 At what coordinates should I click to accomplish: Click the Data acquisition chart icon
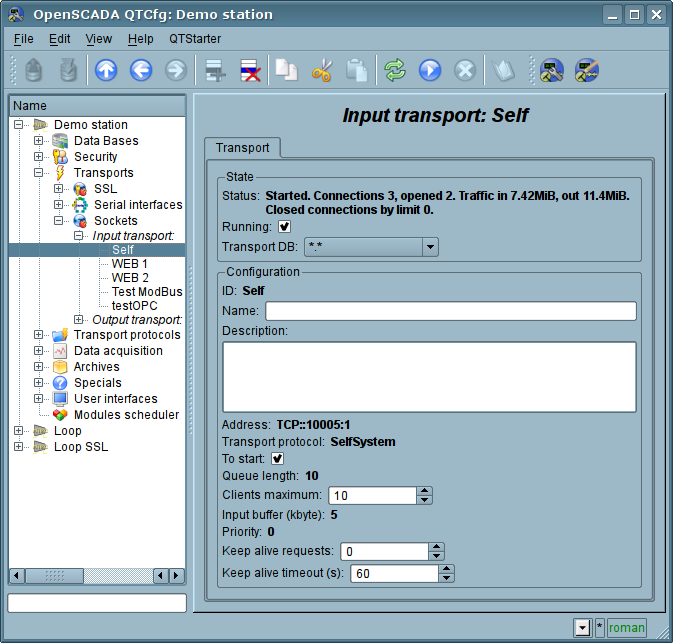pos(60,351)
